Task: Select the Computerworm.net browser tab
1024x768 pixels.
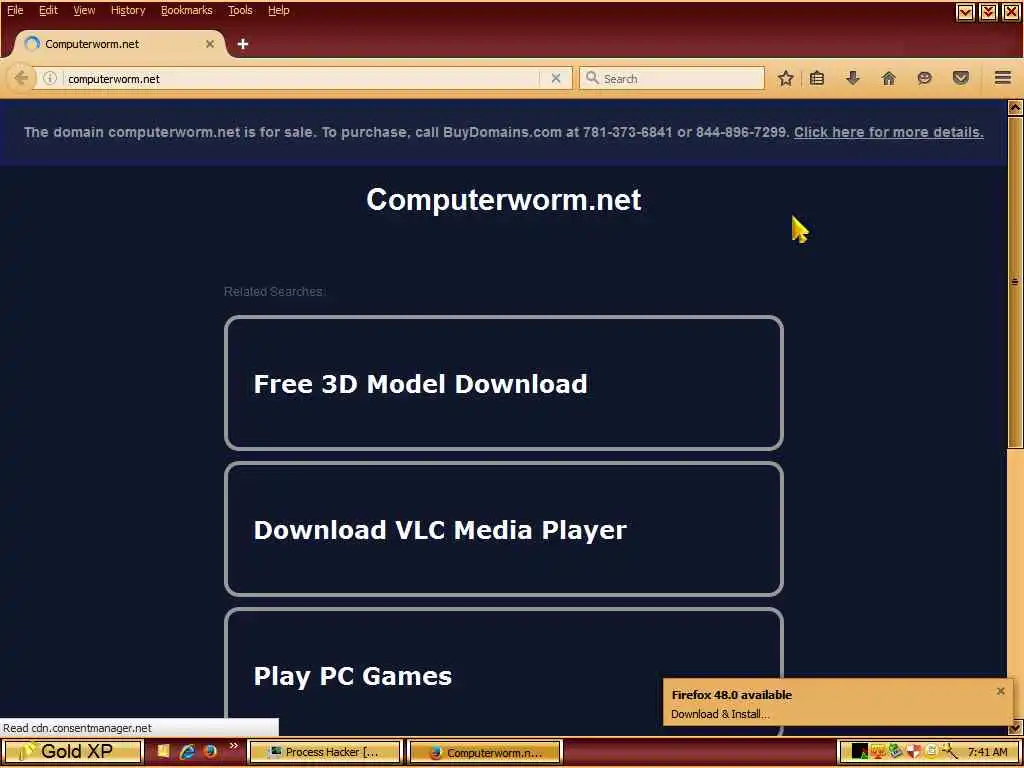Action: [120, 44]
